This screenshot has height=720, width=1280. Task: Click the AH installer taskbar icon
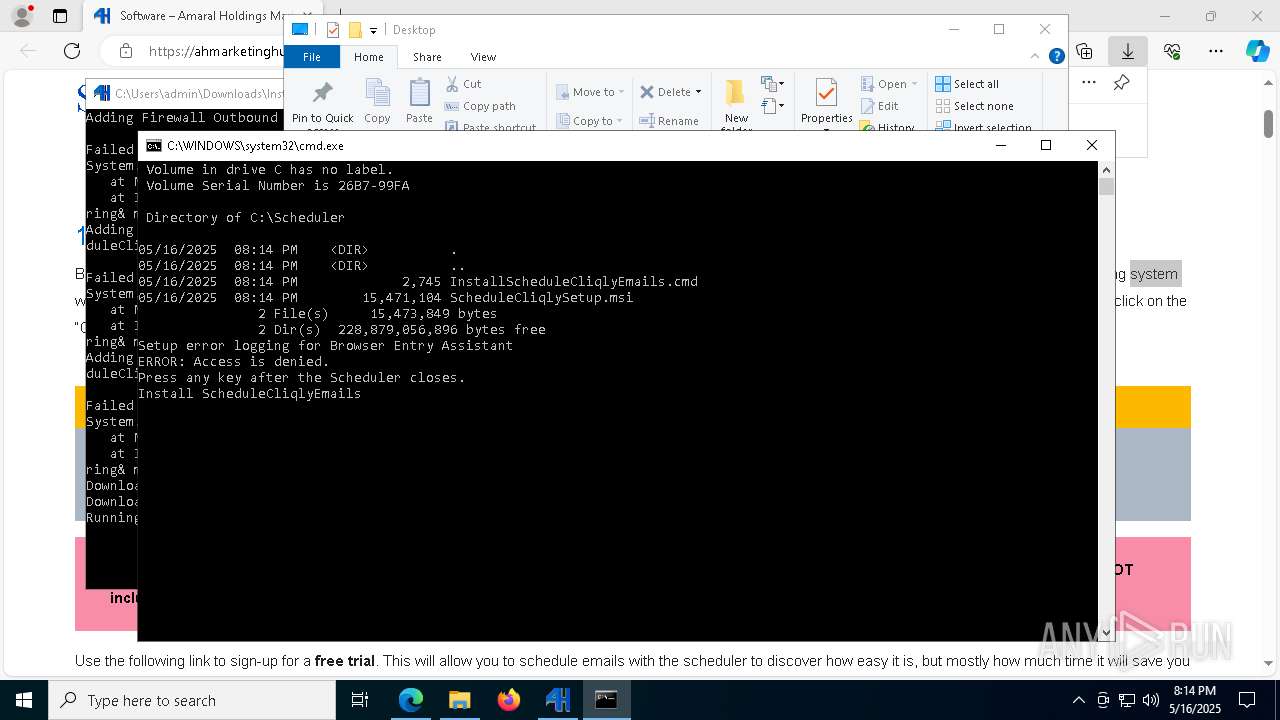click(557, 700)
